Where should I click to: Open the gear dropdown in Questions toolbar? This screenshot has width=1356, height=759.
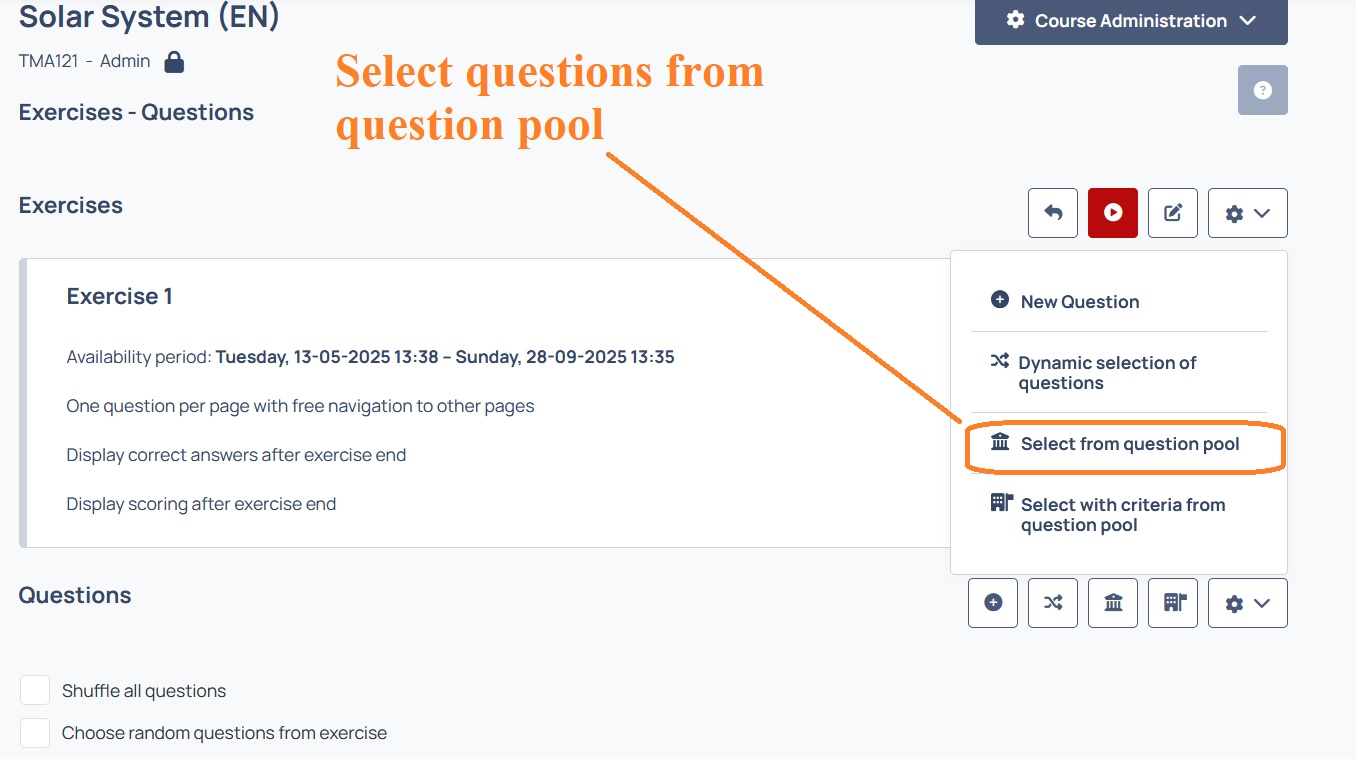(x=1248, y=603)
